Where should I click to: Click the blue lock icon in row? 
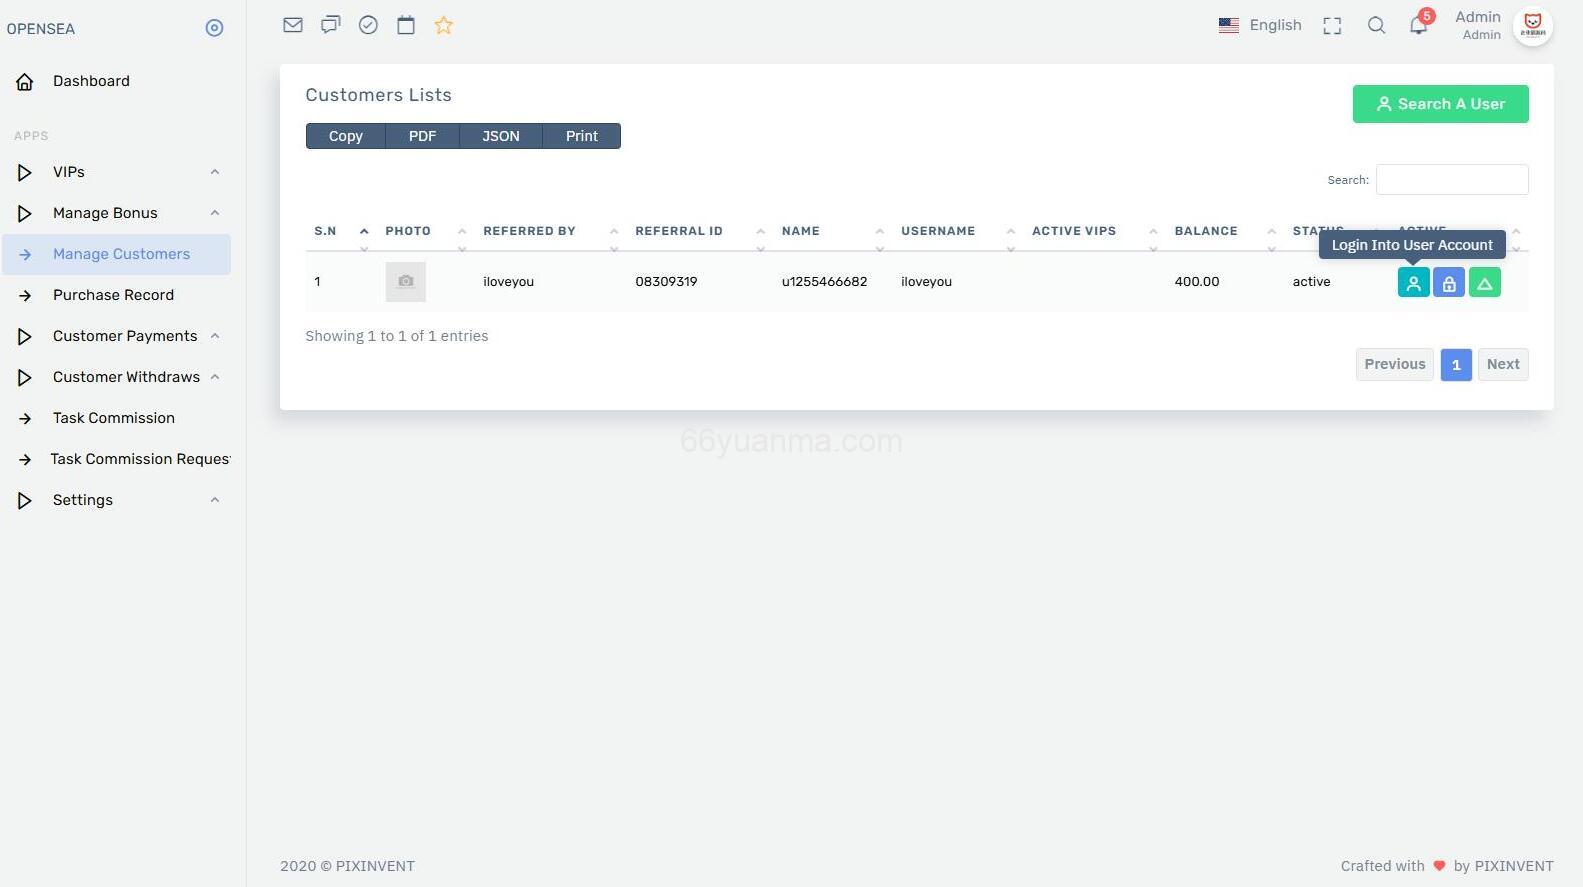[1449, 283]
